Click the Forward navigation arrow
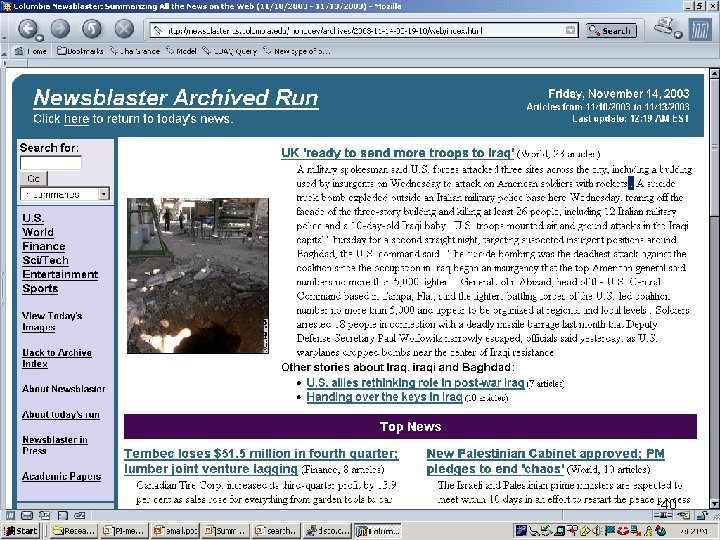Screen dimensions: 720x540 61,29
